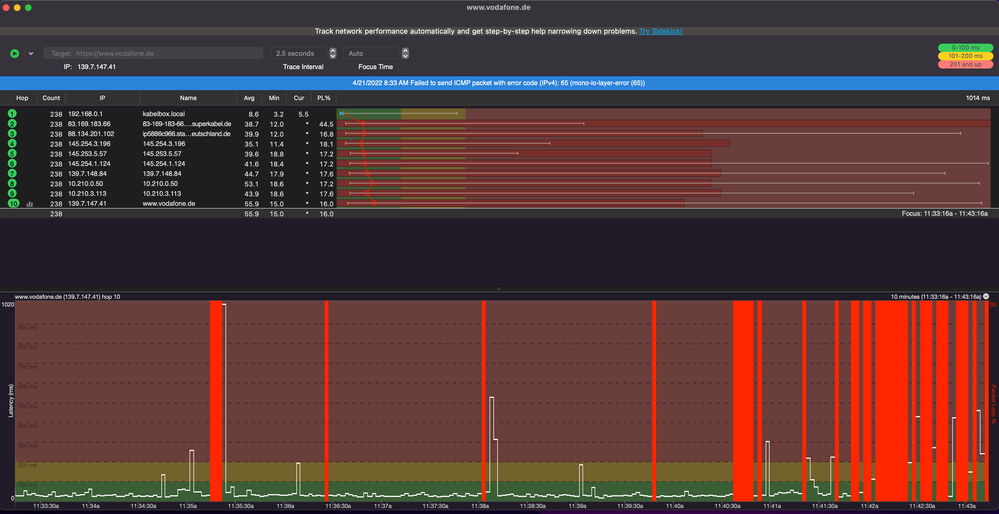
Task: Click the kabelbox.local name cell
Action: tap(164, 113)
